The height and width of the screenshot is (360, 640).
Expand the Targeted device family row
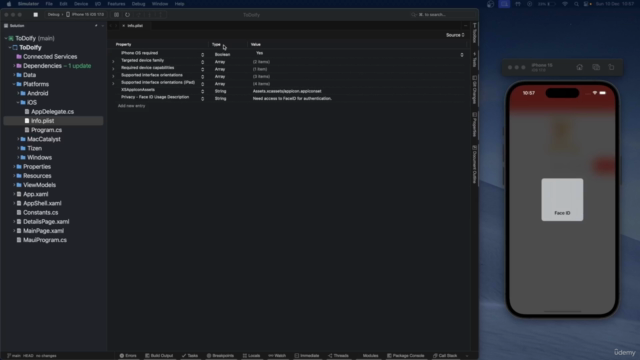coord(113,62)
